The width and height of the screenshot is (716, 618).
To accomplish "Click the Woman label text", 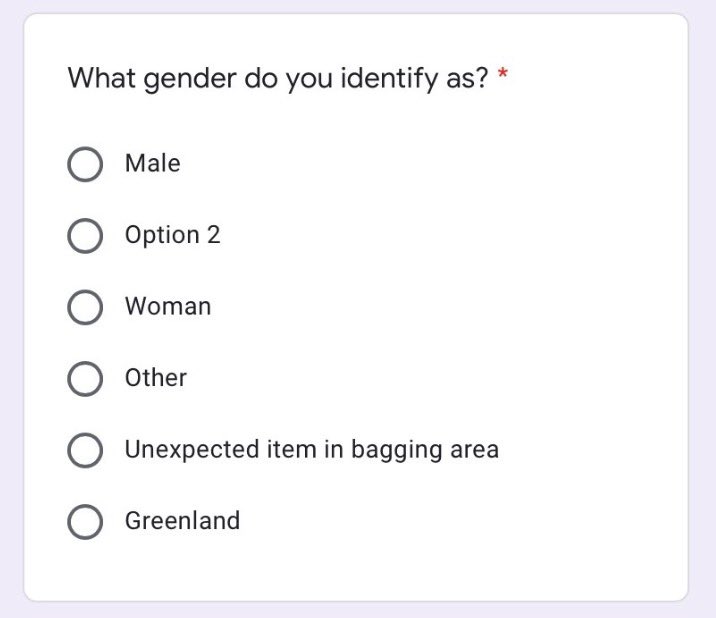I will 167,306.
